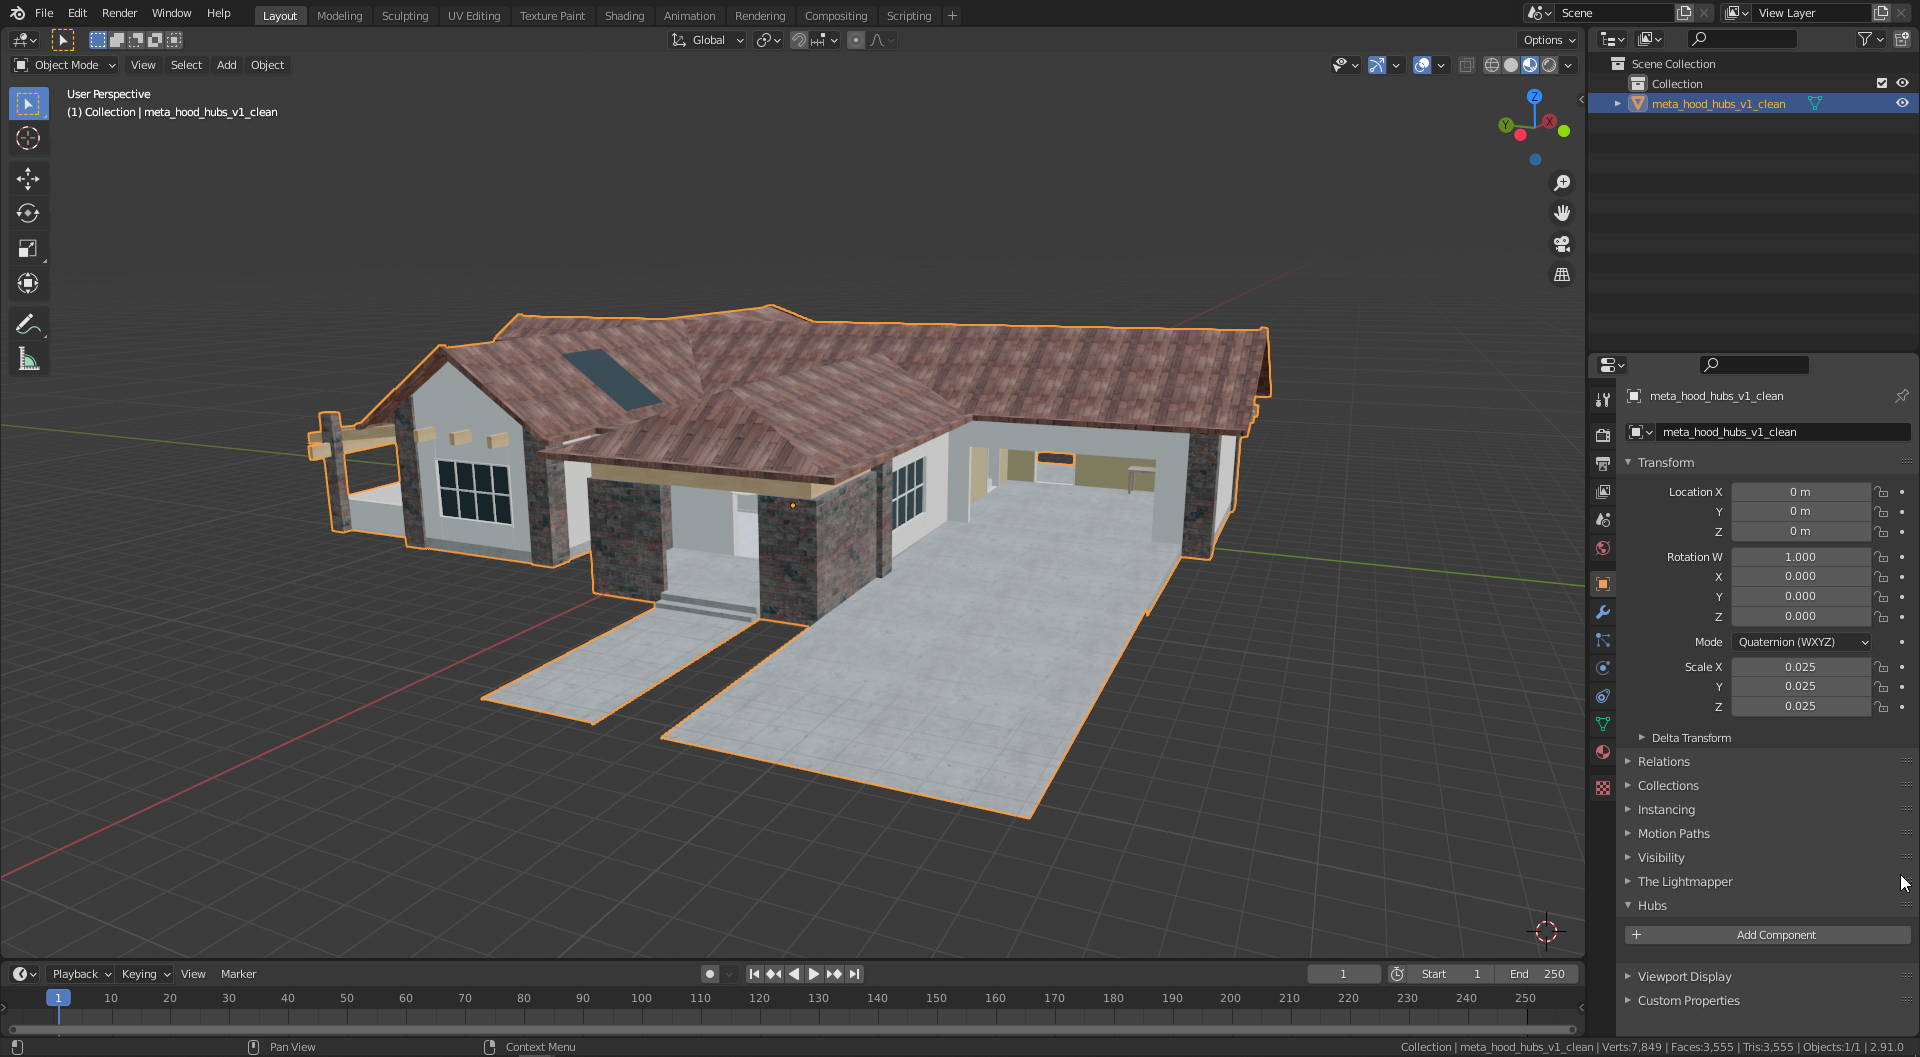Open the Quaternion (WXYZ) rotation mode dropdown
1920x1057 pixels.
tap(1800, 641)
